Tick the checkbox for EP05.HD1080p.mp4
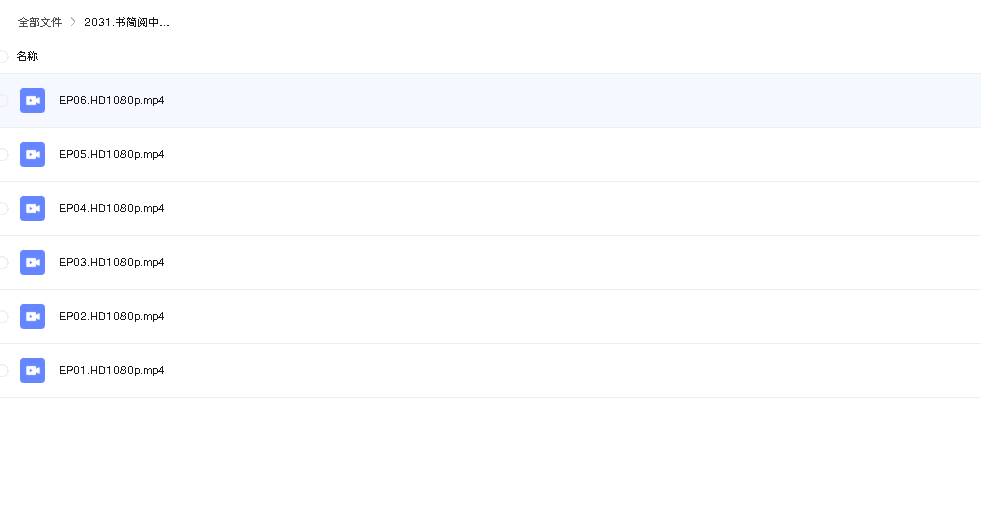This screenshot has height=530, width=981. [3, 154]
